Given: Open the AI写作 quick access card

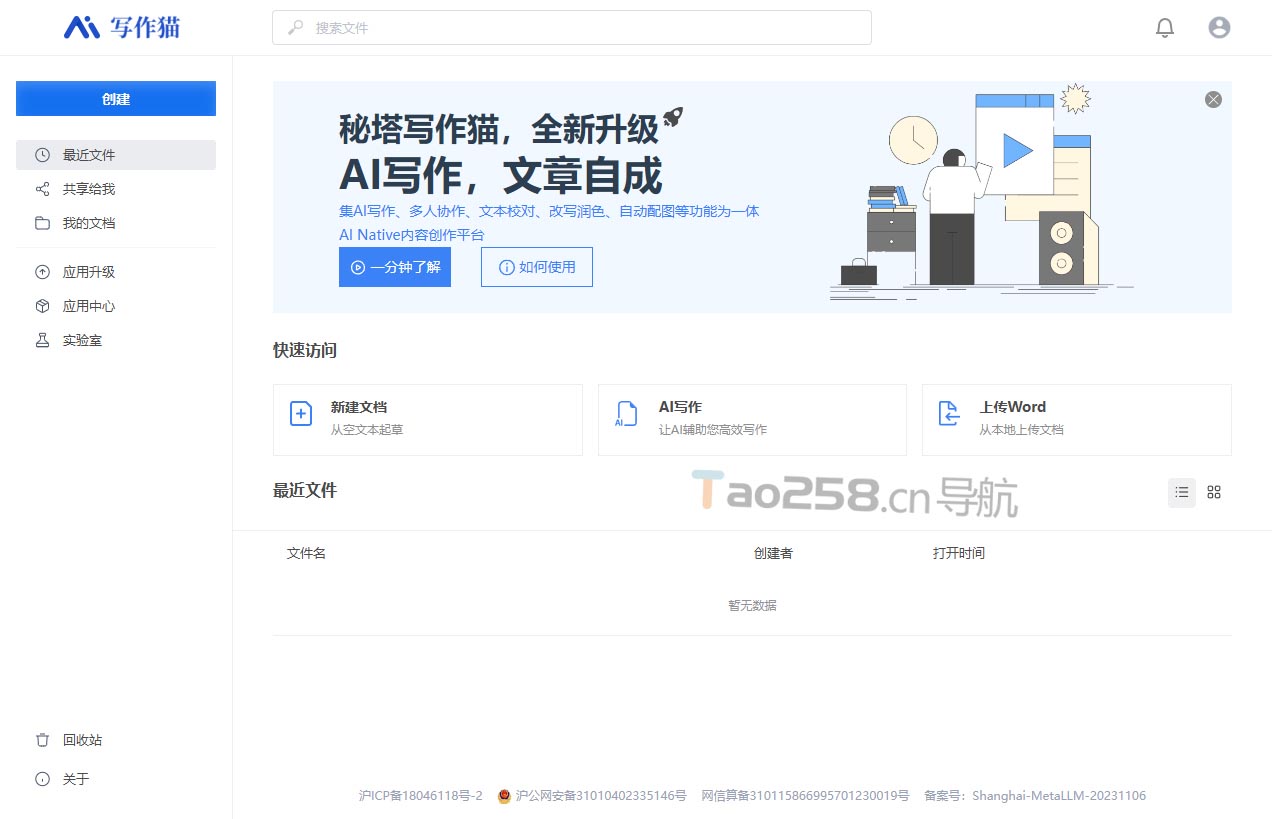Looking at the screenshot, I should coord(752,420).
